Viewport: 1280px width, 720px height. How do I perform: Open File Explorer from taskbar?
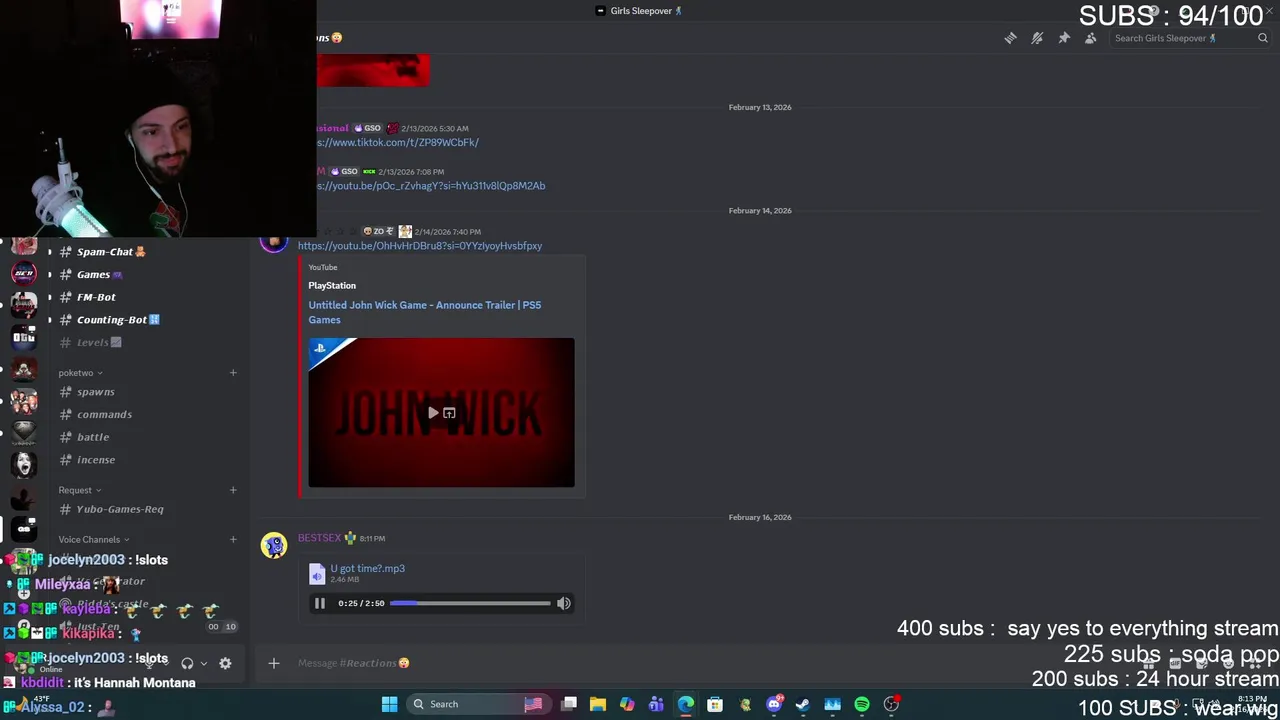click(x=598, y=704)
